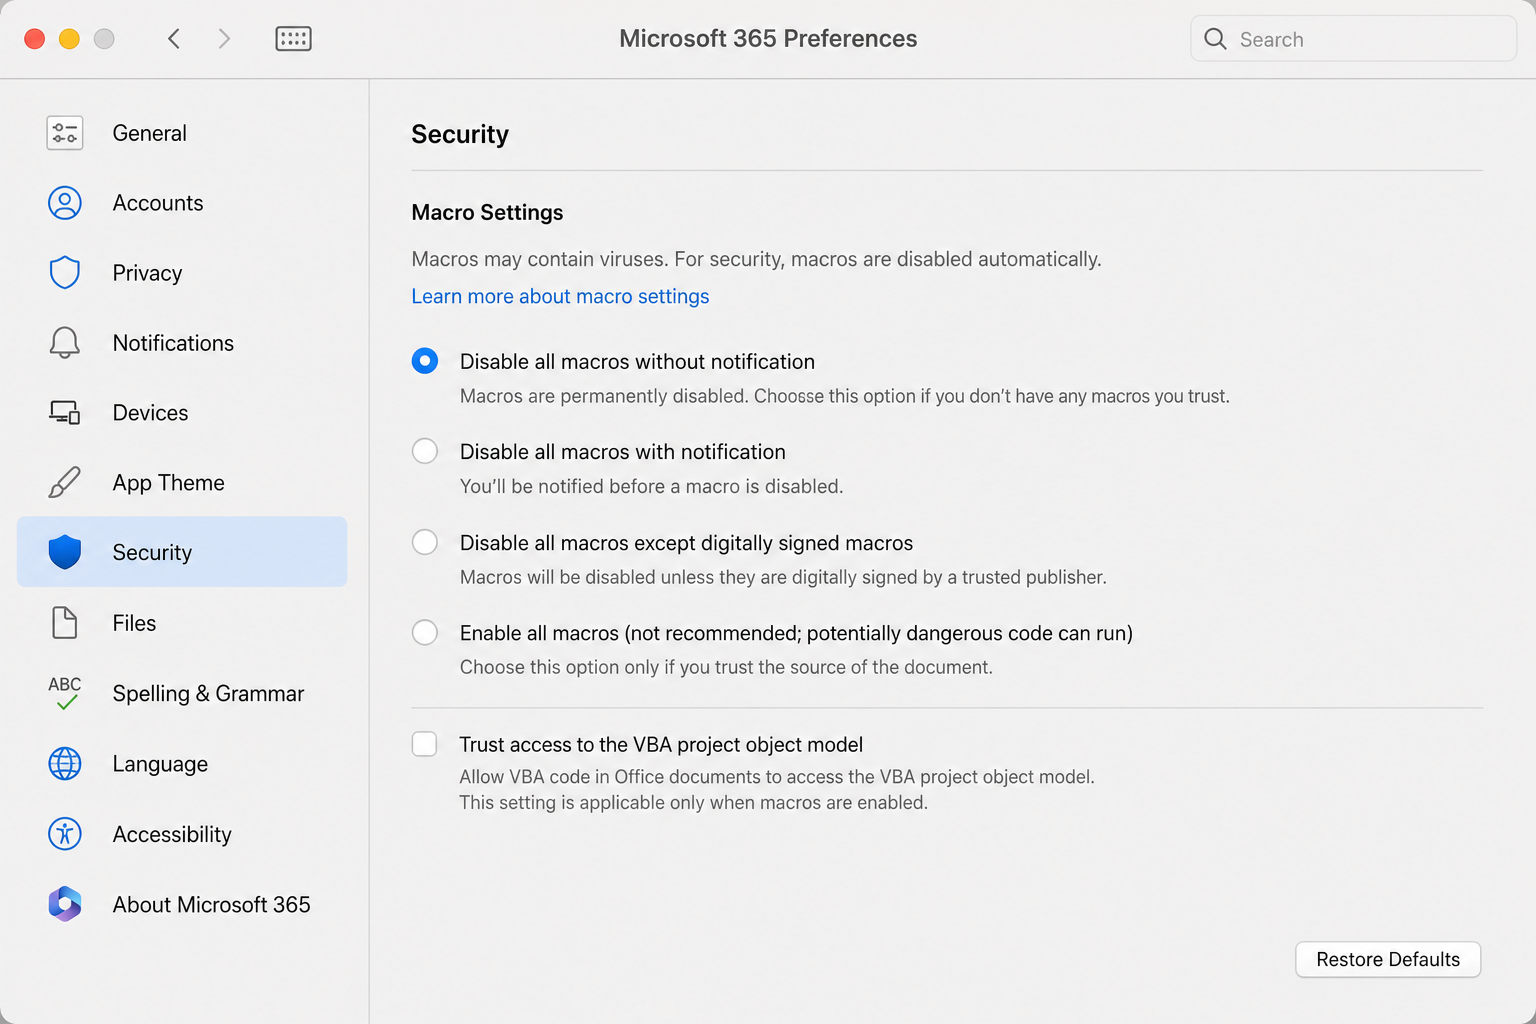The image size is (1536, 1024).
Task: Click the Accessibility figure icon
Action: click(65, 833)
